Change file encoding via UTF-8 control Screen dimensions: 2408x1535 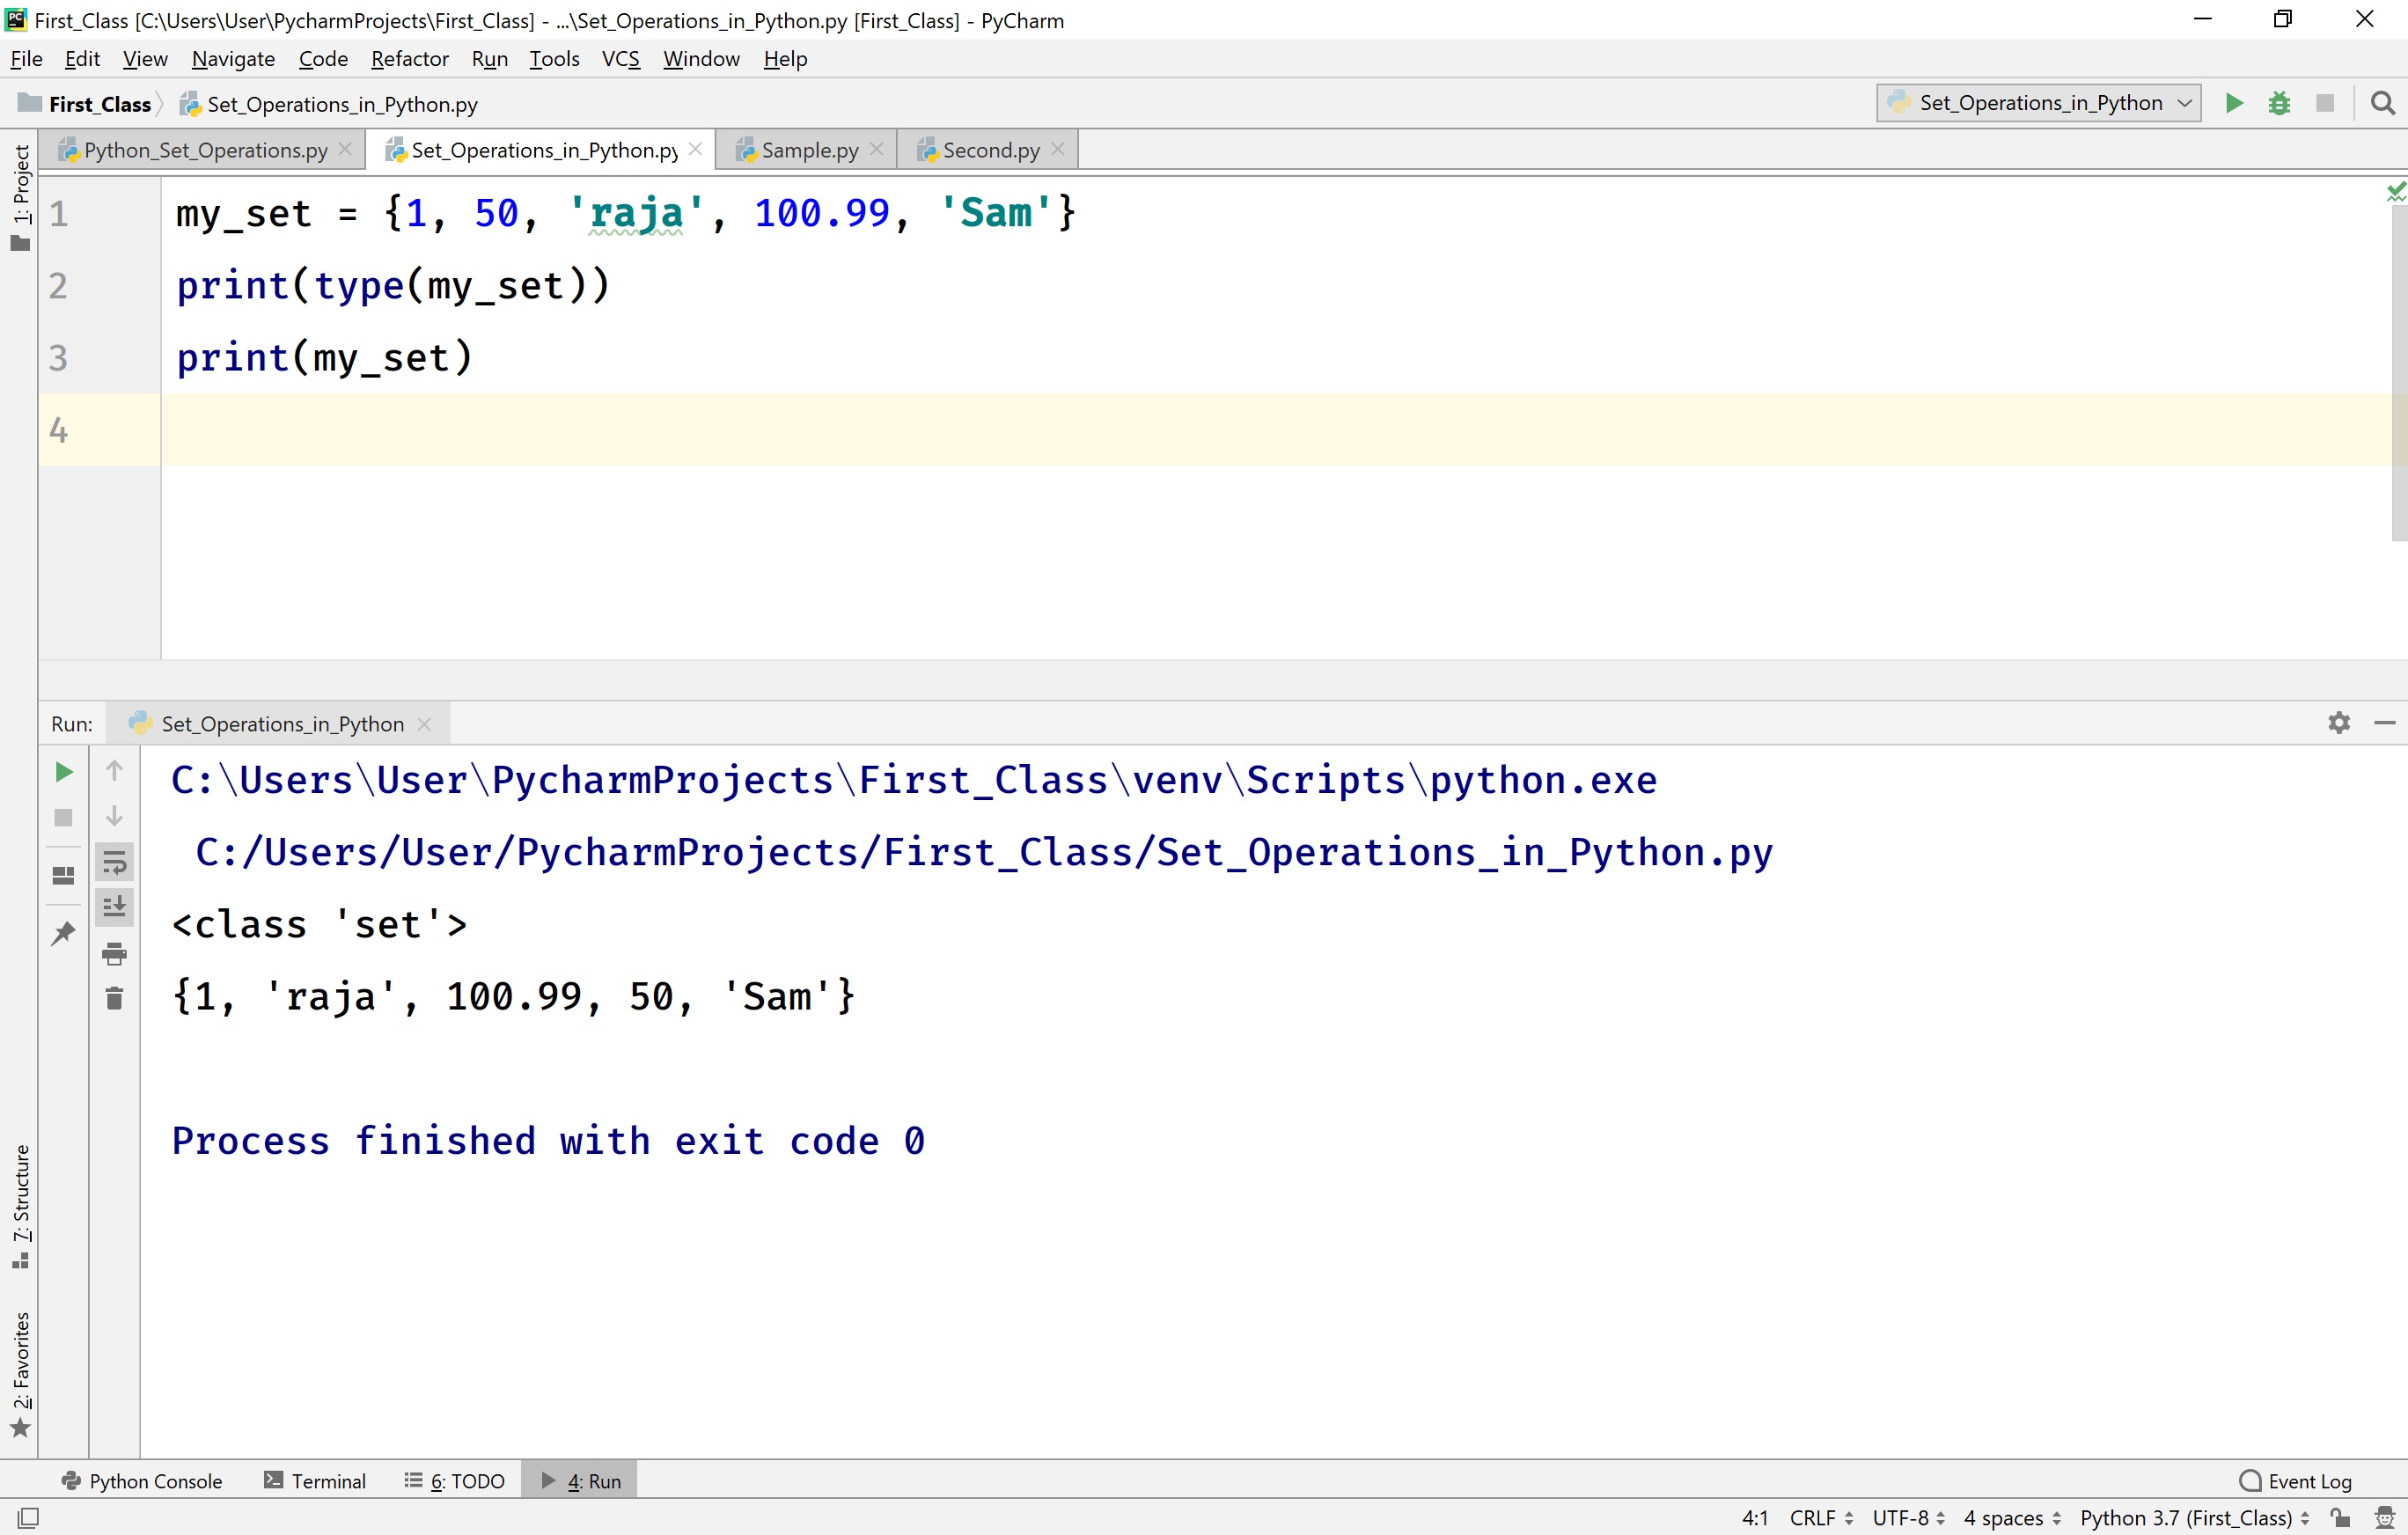tap(1901, 1517)
